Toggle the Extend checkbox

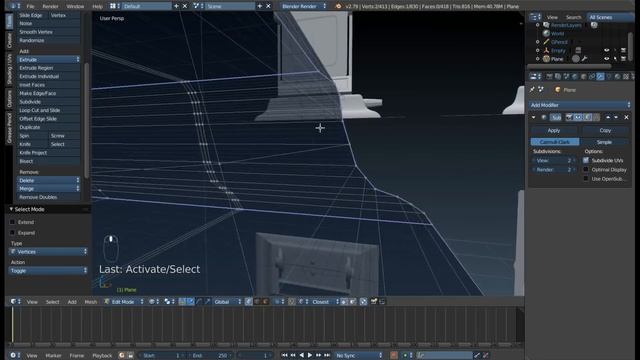coord(12,222)
